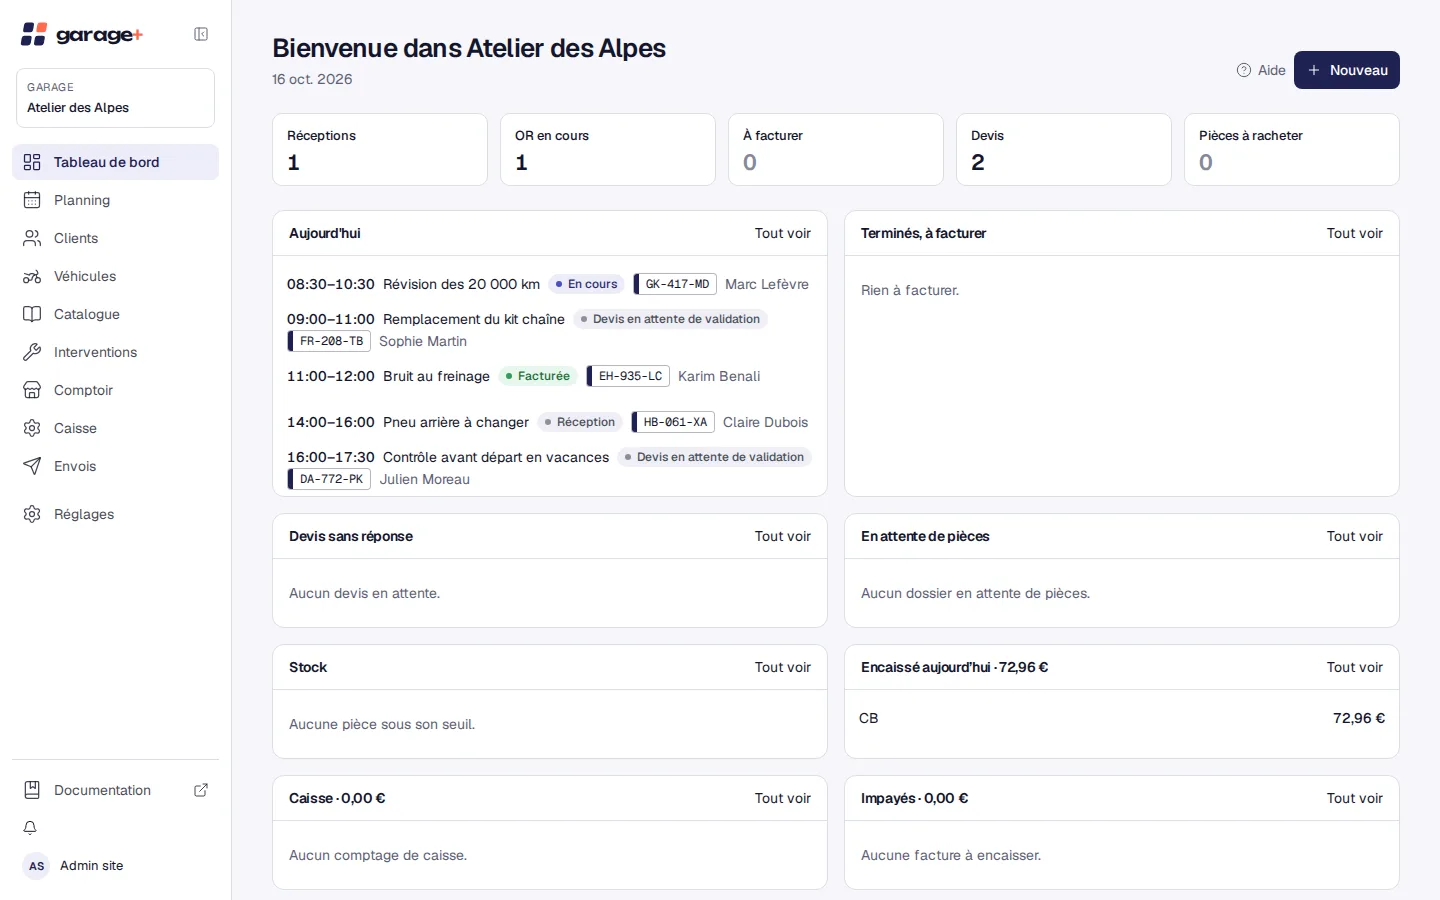Go to Planning in the sidebar
Image resolution: width=1440 pixels, height=900 pixels.
(x=115, y=200)
